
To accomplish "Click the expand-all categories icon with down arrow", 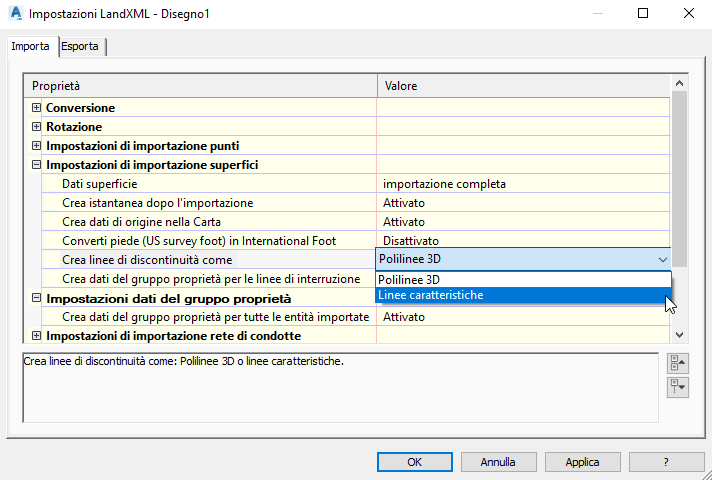I will pos(678,386).
